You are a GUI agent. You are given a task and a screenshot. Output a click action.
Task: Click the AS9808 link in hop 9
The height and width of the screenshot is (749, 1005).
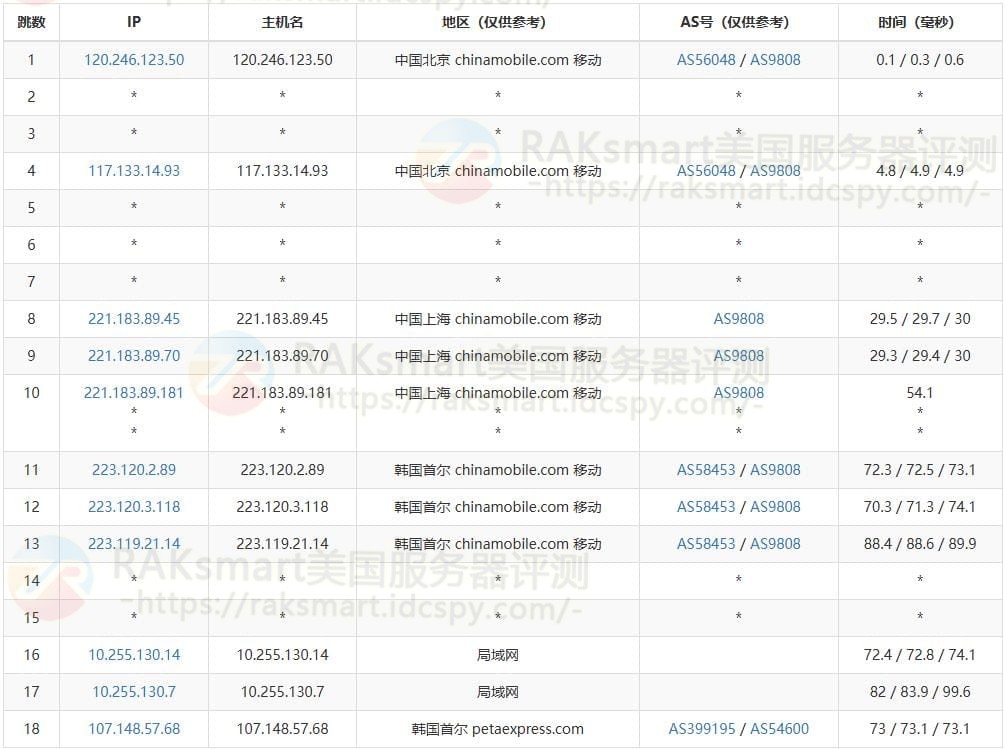pos(738,356)
